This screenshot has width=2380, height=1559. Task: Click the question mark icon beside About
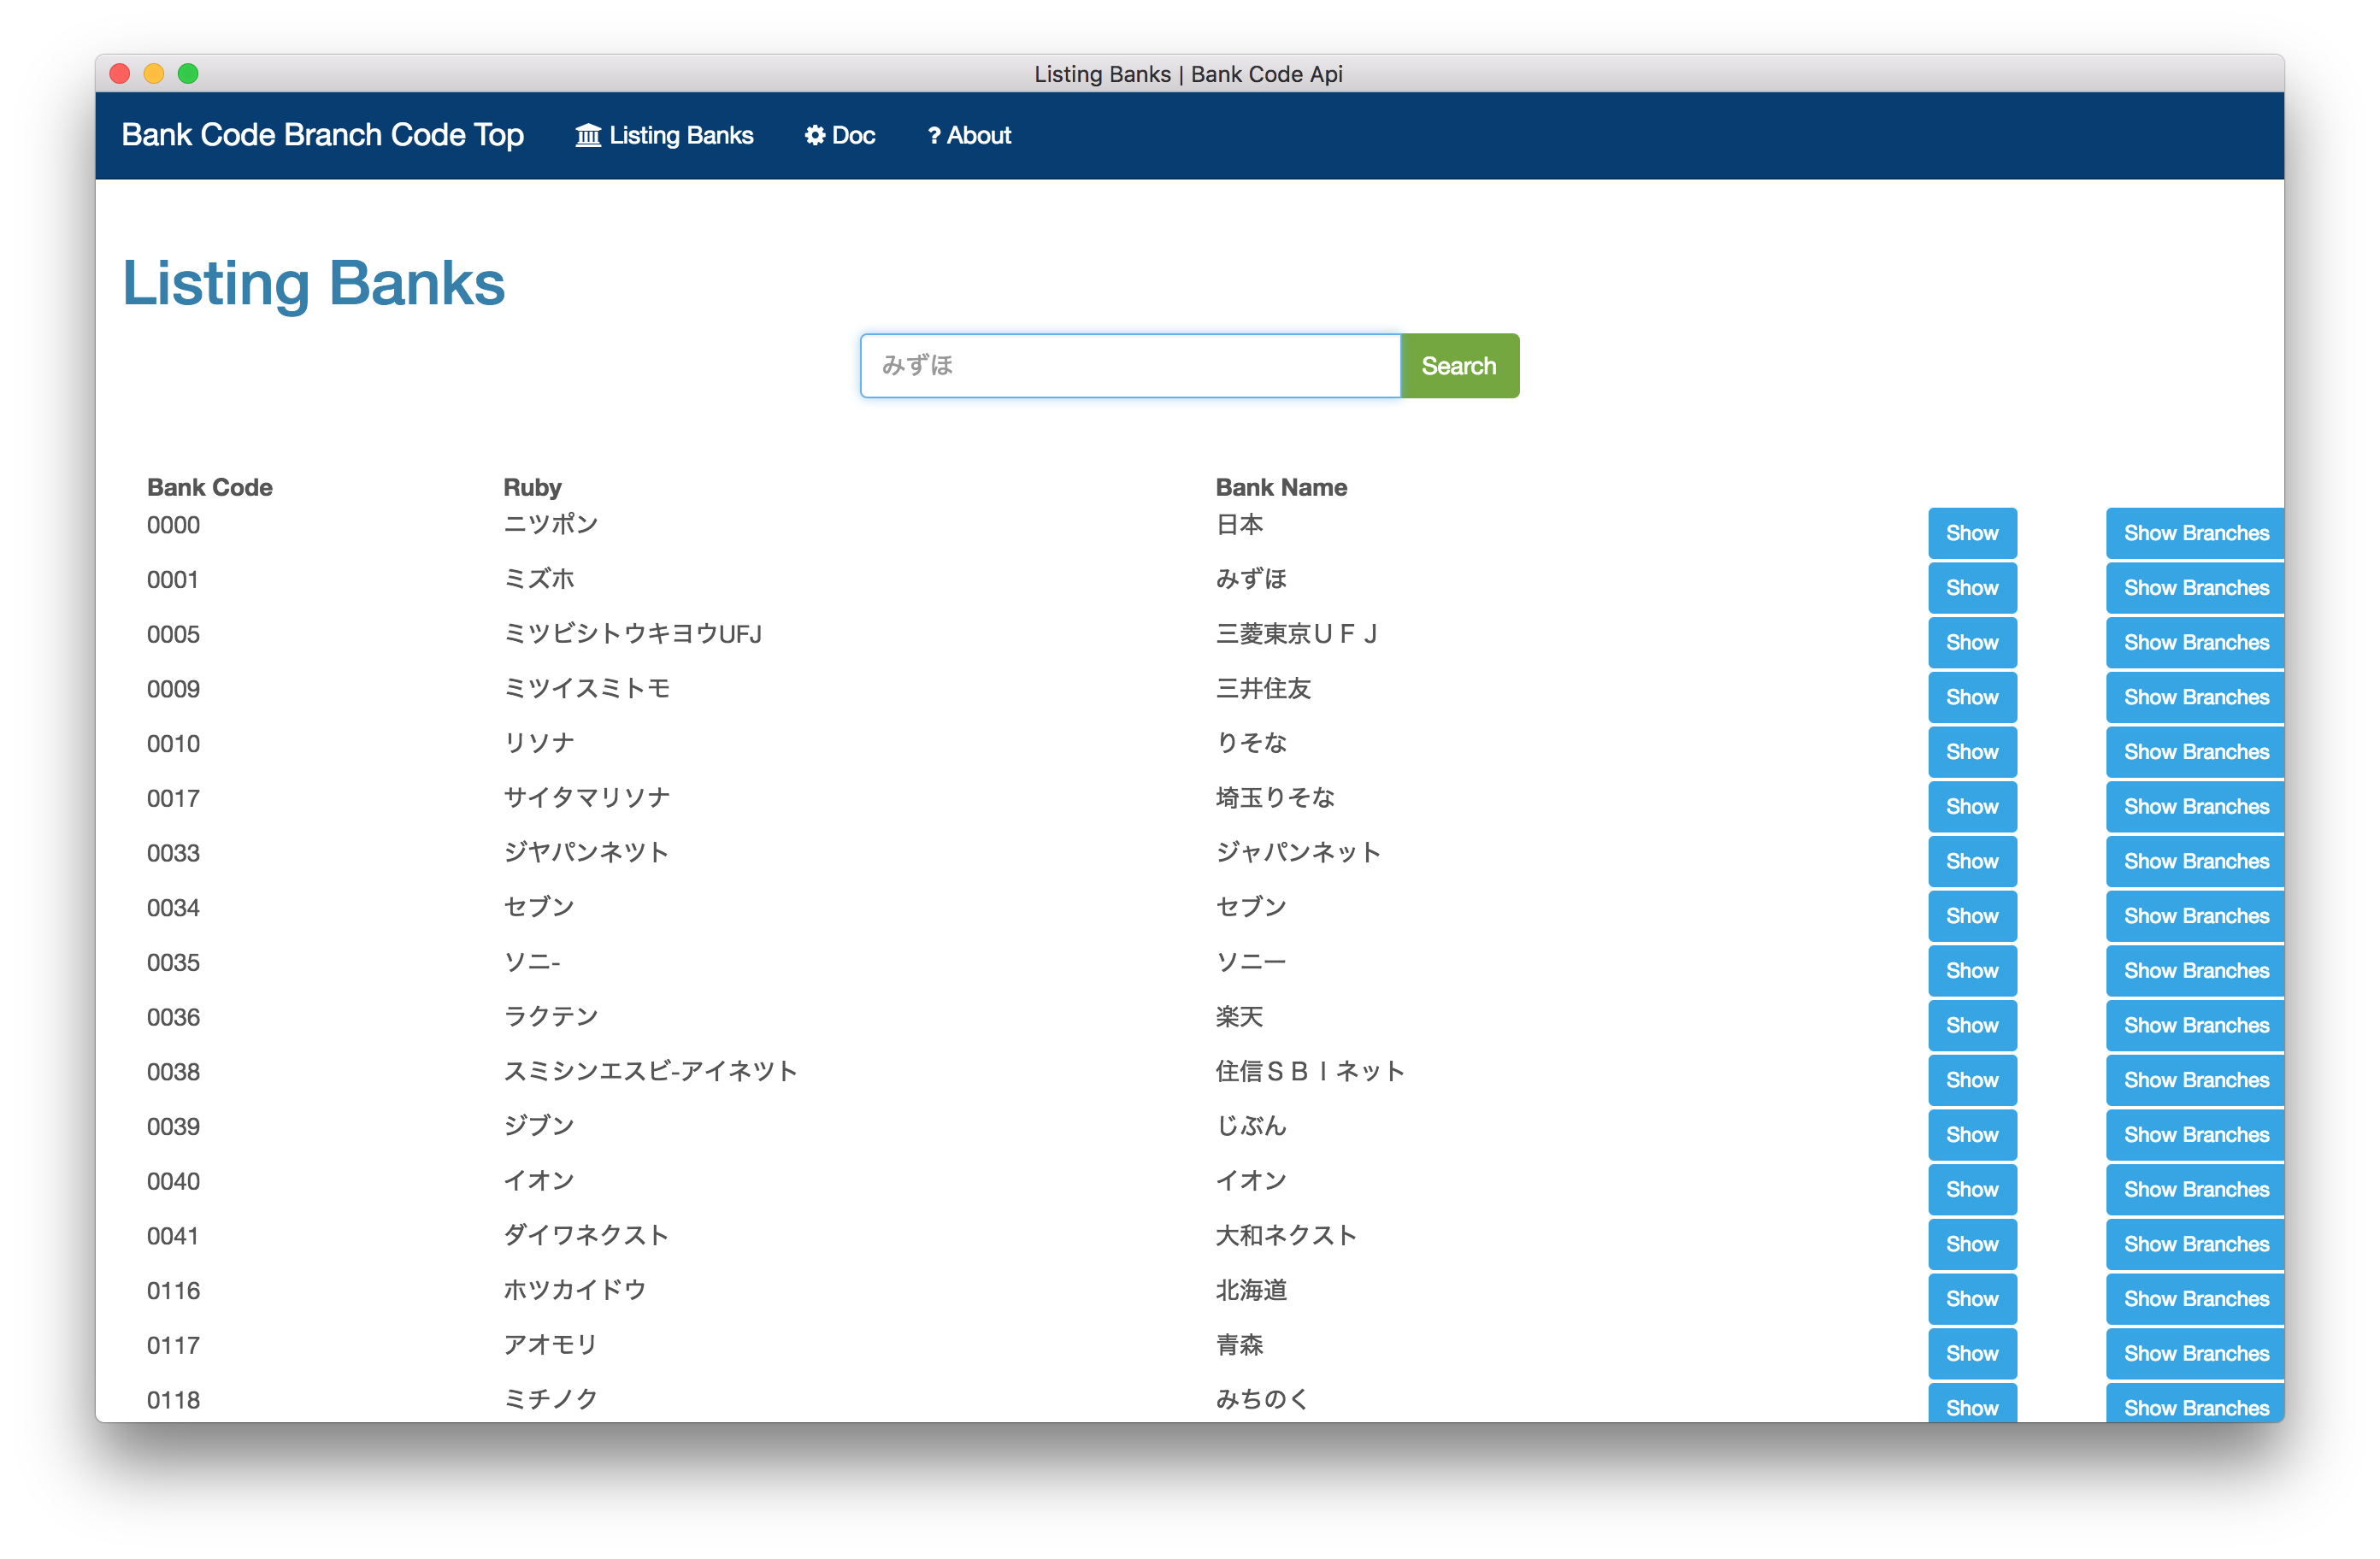934,135
